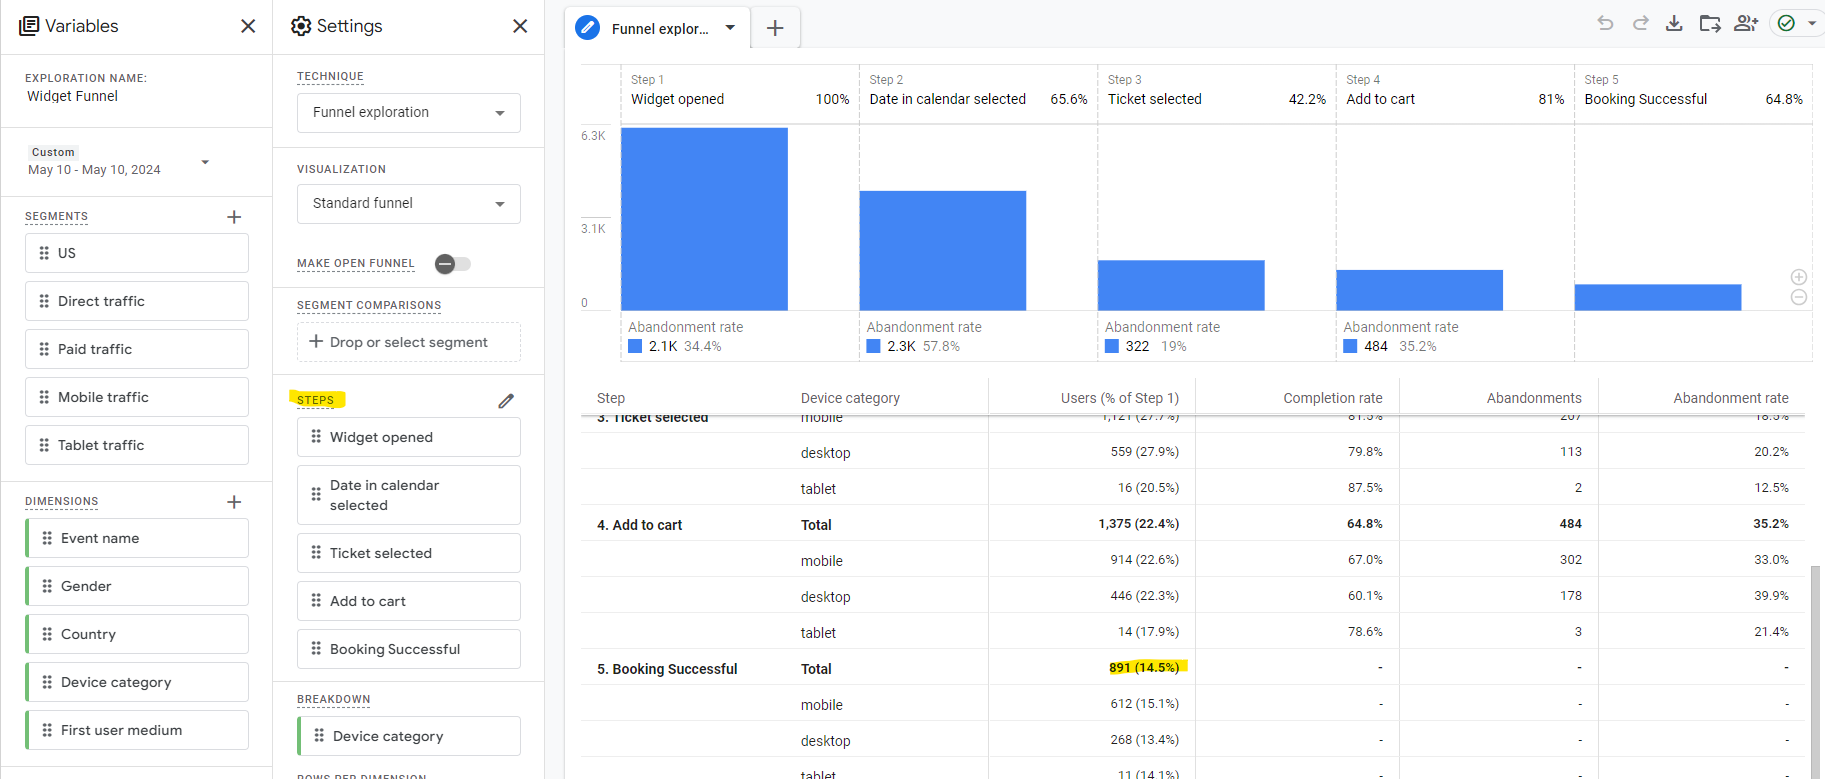Zoom in on the funnel chart

point(1798,277)
